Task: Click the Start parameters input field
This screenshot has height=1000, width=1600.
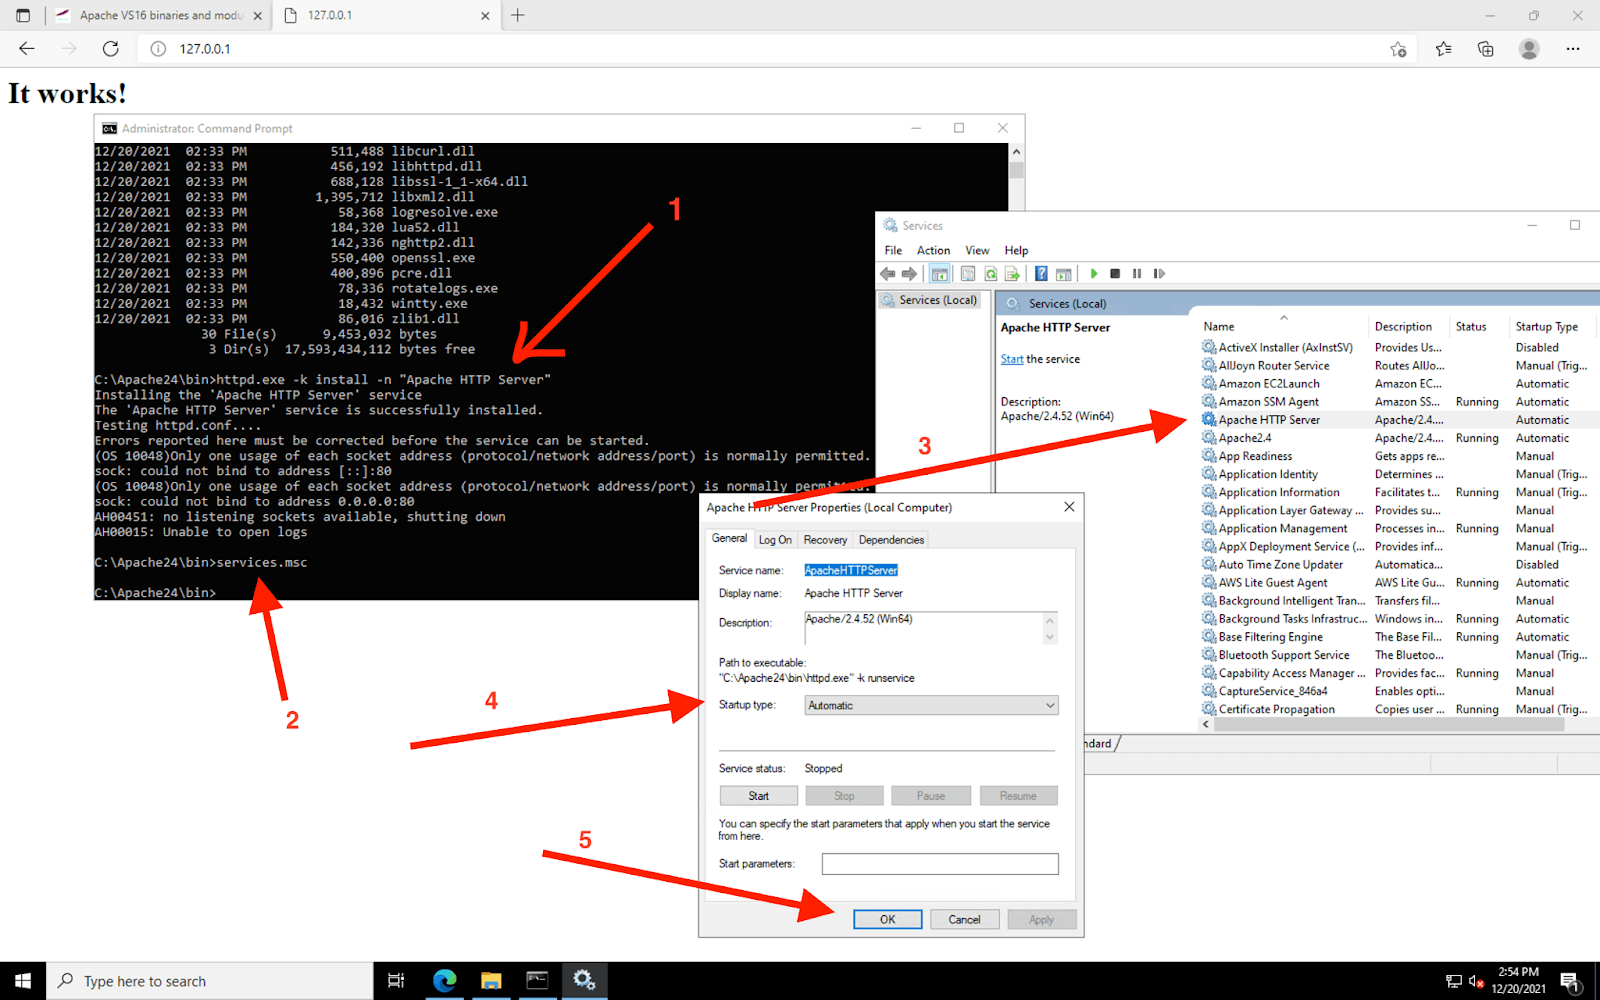Action: (939, 864)
